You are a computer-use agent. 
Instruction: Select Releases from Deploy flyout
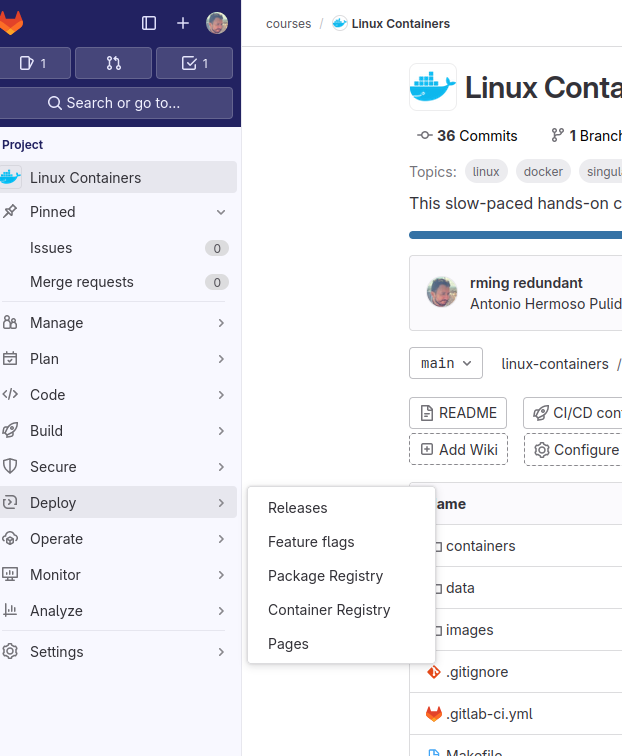(x=297, y=508)
